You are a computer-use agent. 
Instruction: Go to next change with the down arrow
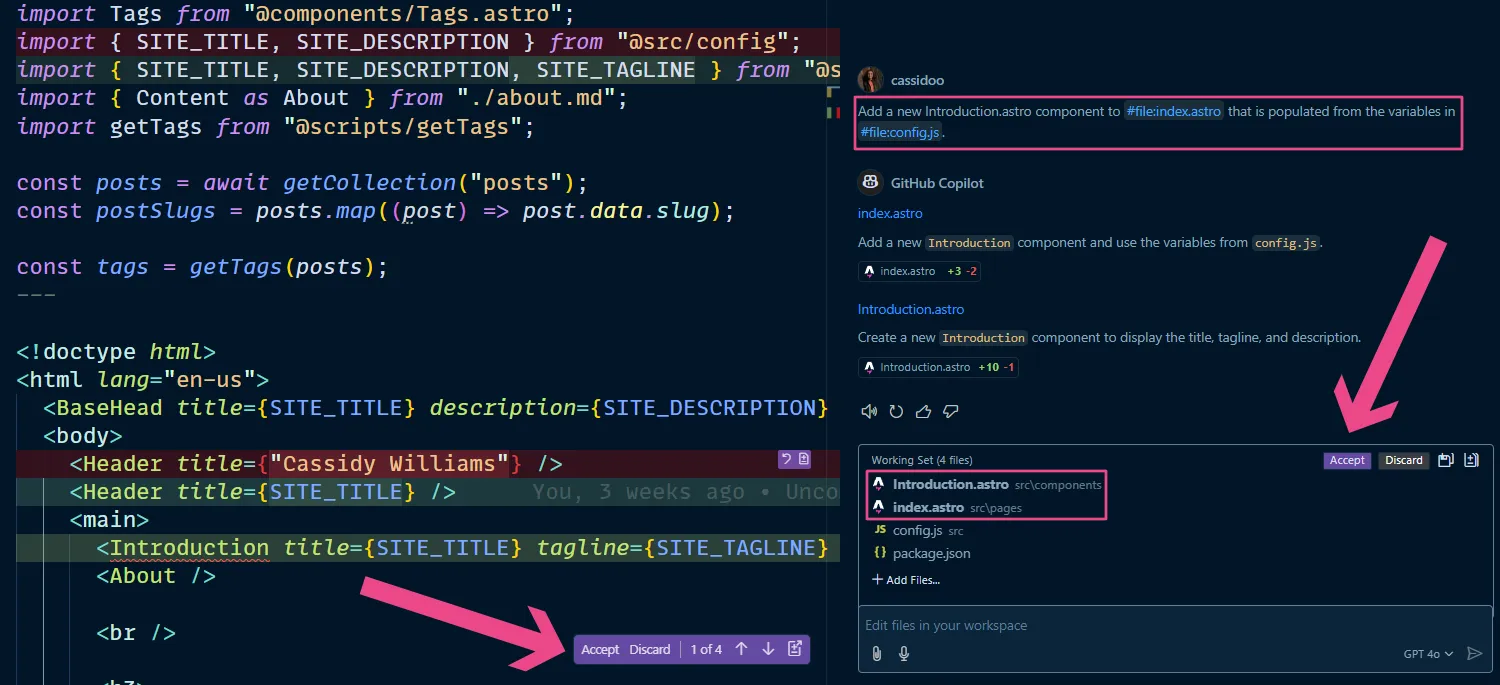(768, 649)
